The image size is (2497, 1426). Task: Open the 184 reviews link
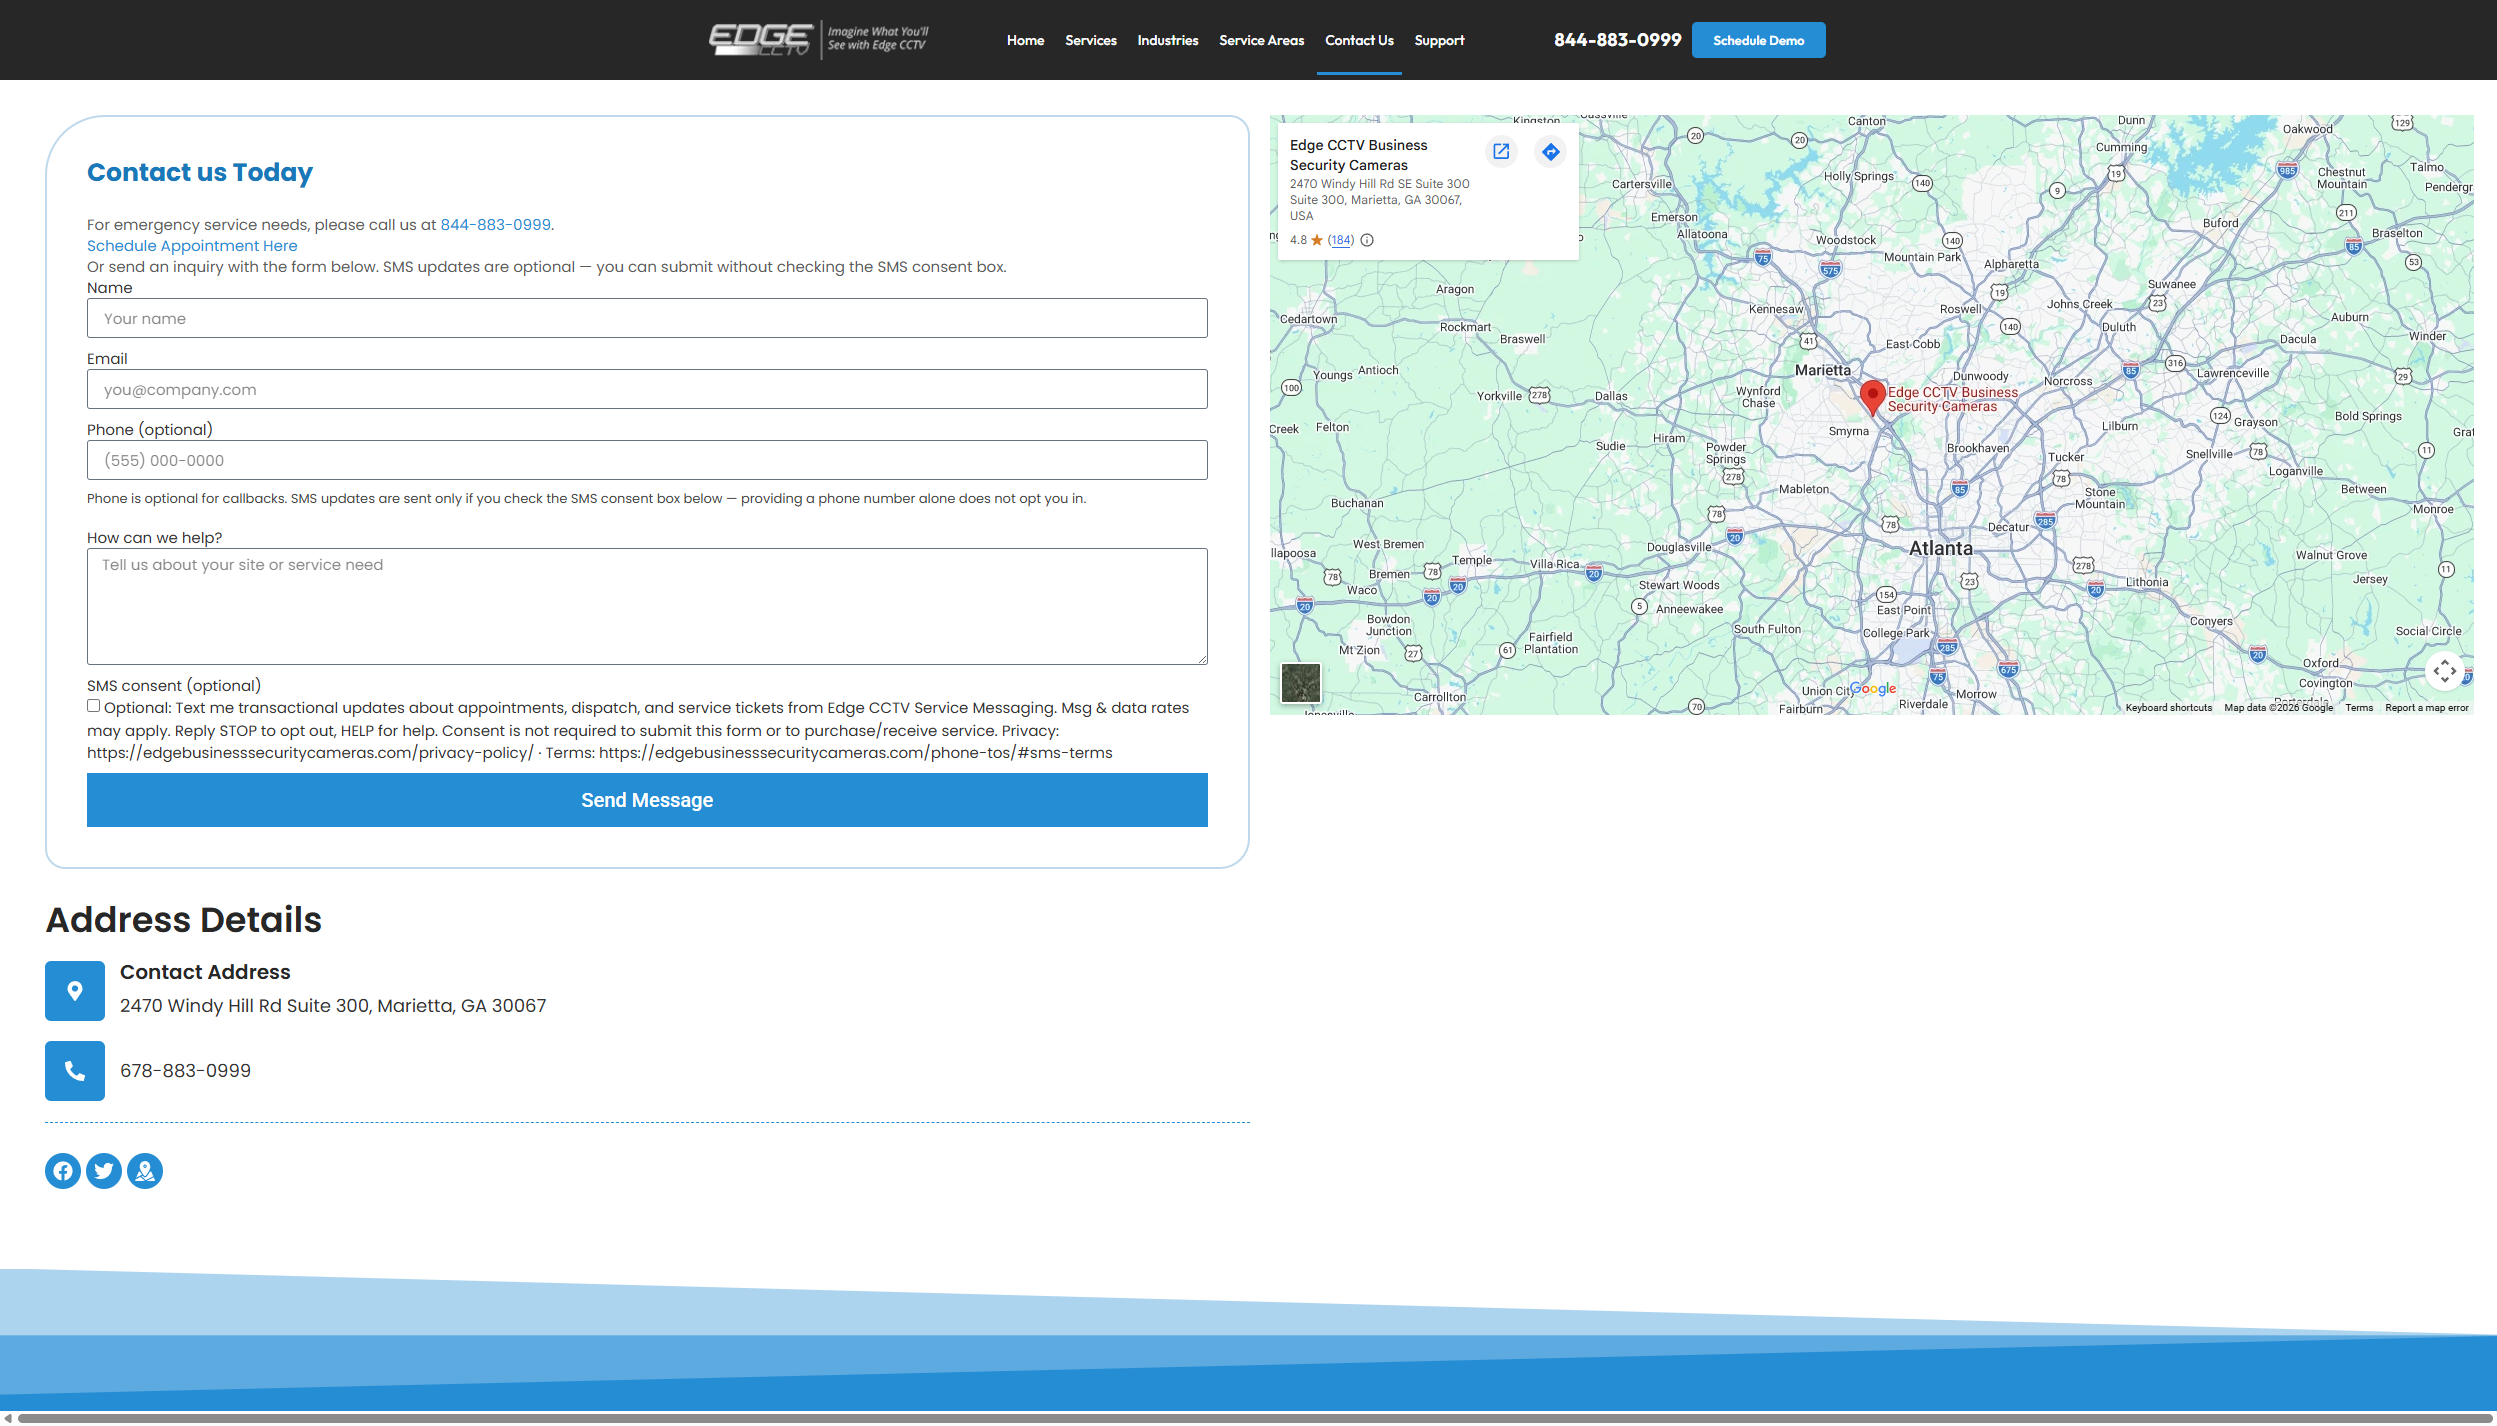click(1341, 240)
